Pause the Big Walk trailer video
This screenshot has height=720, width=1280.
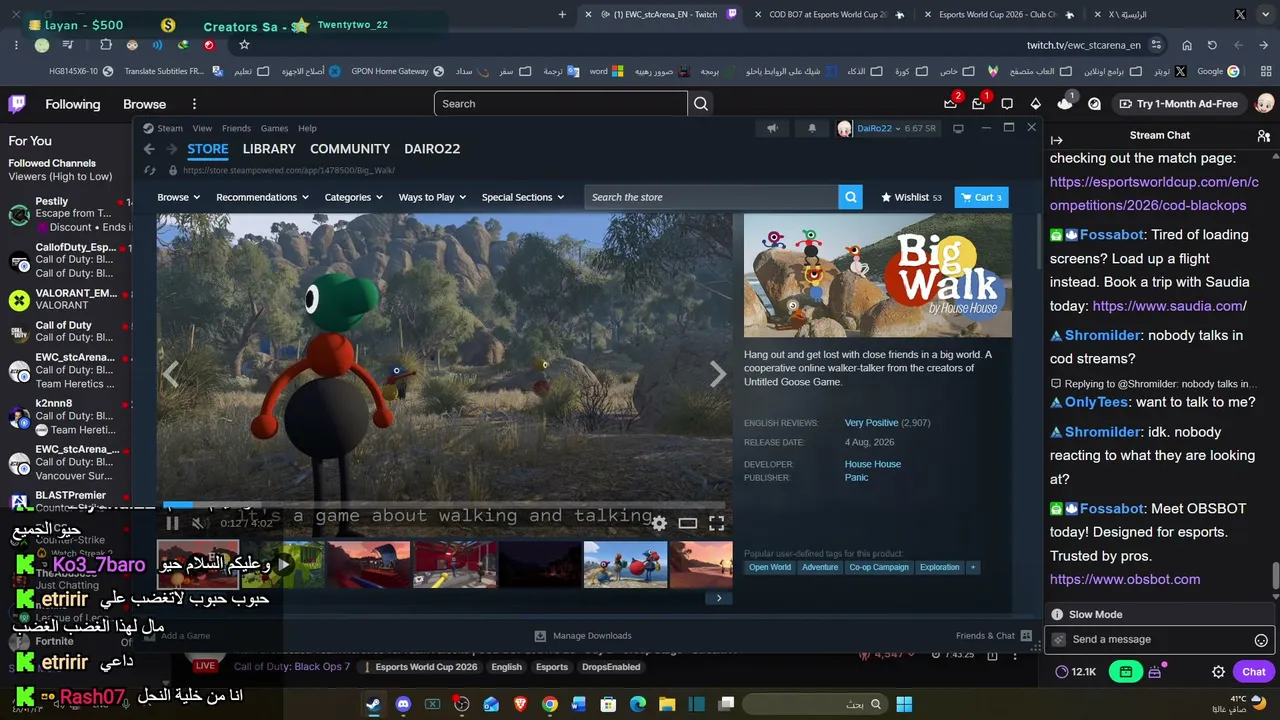click(x=172, y=523)
